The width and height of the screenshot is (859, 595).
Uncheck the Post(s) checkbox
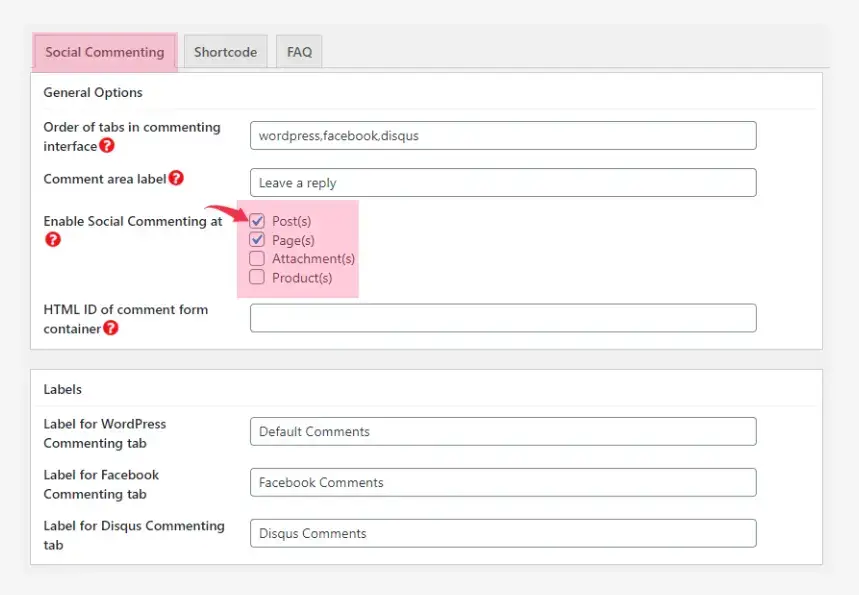coord(258,221)
